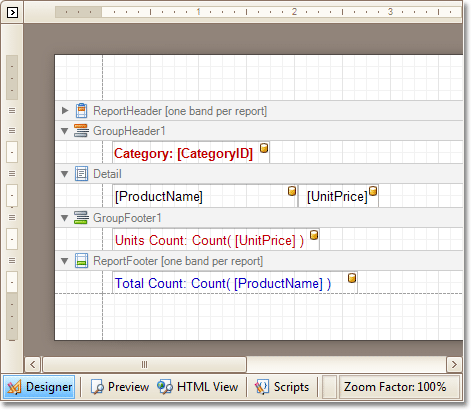Click the Detail band icon
Image resolution: width=471 pixels, height=410 pixels.
81,174
